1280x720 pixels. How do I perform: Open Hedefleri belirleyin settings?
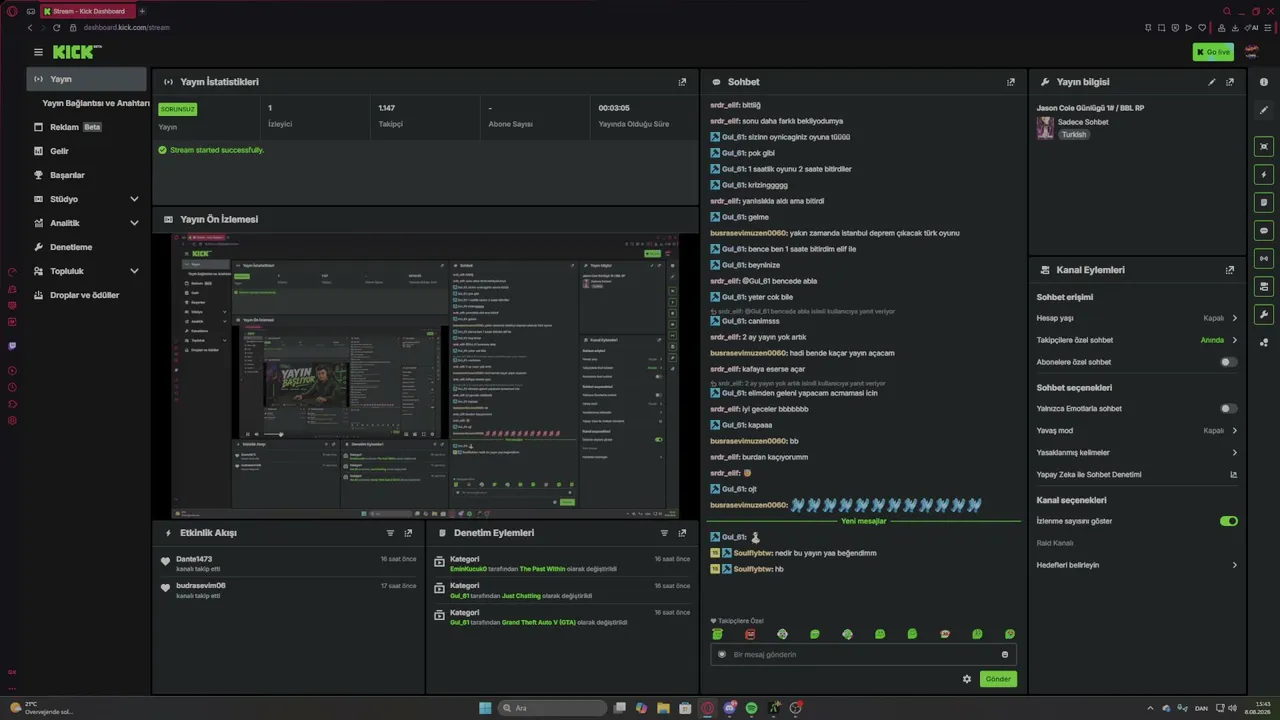(x=1137, y=565)
